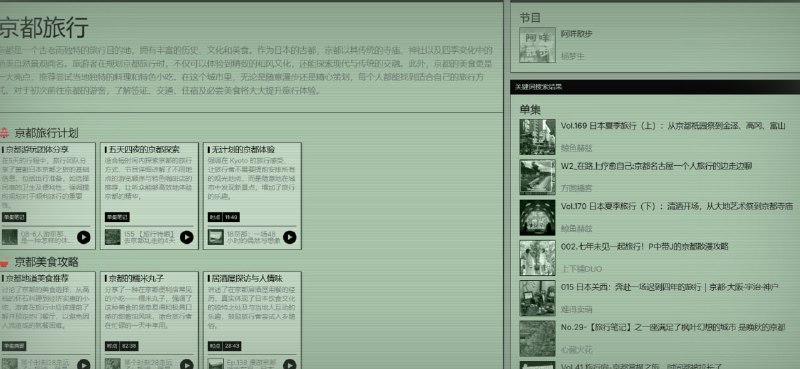Open episode thumbnail in 京都游玩团体分享 card

point(9,237)
